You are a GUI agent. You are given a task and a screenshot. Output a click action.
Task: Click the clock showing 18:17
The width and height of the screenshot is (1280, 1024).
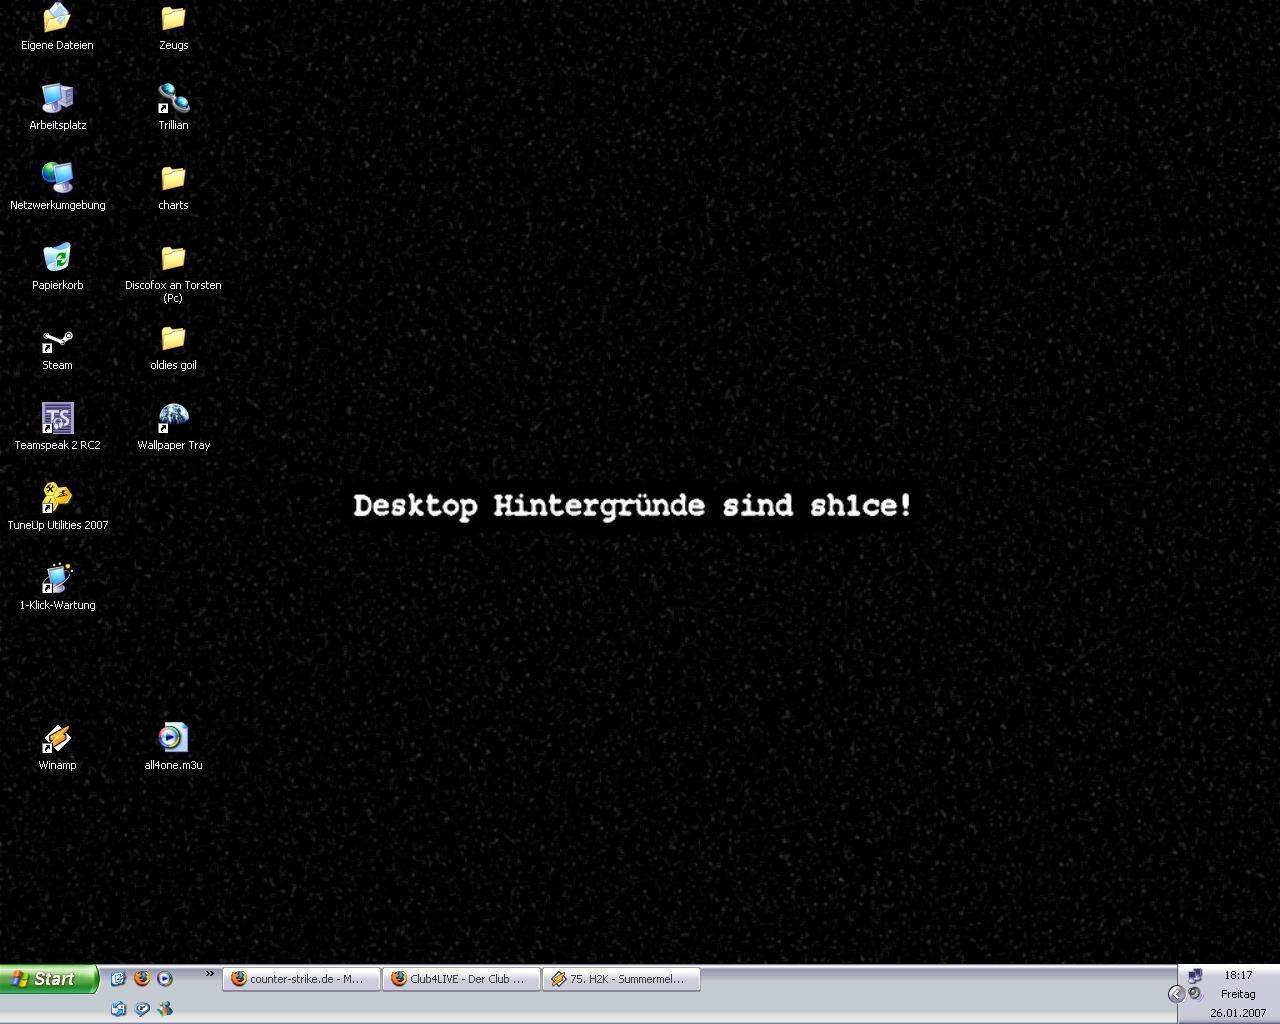[1238, 975]
